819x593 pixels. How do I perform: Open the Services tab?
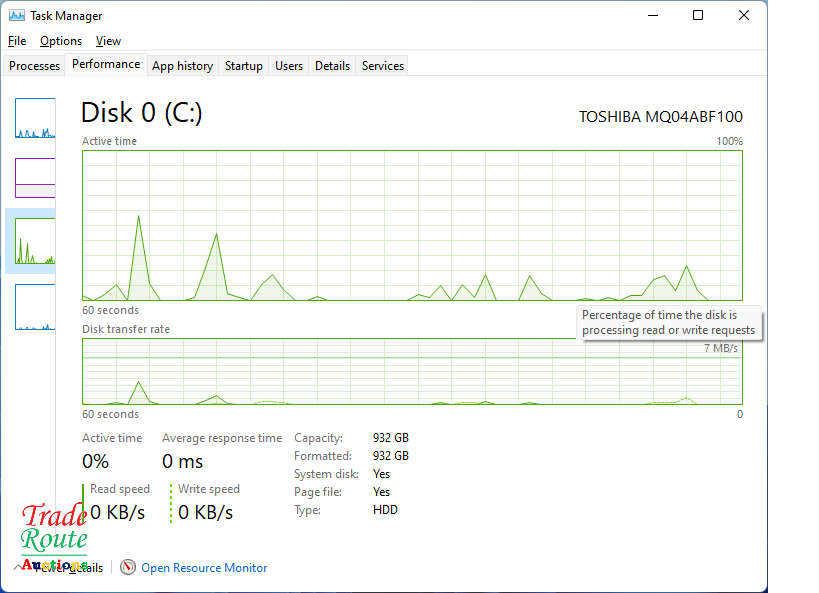pyautogui.click(x=382, y=65)
